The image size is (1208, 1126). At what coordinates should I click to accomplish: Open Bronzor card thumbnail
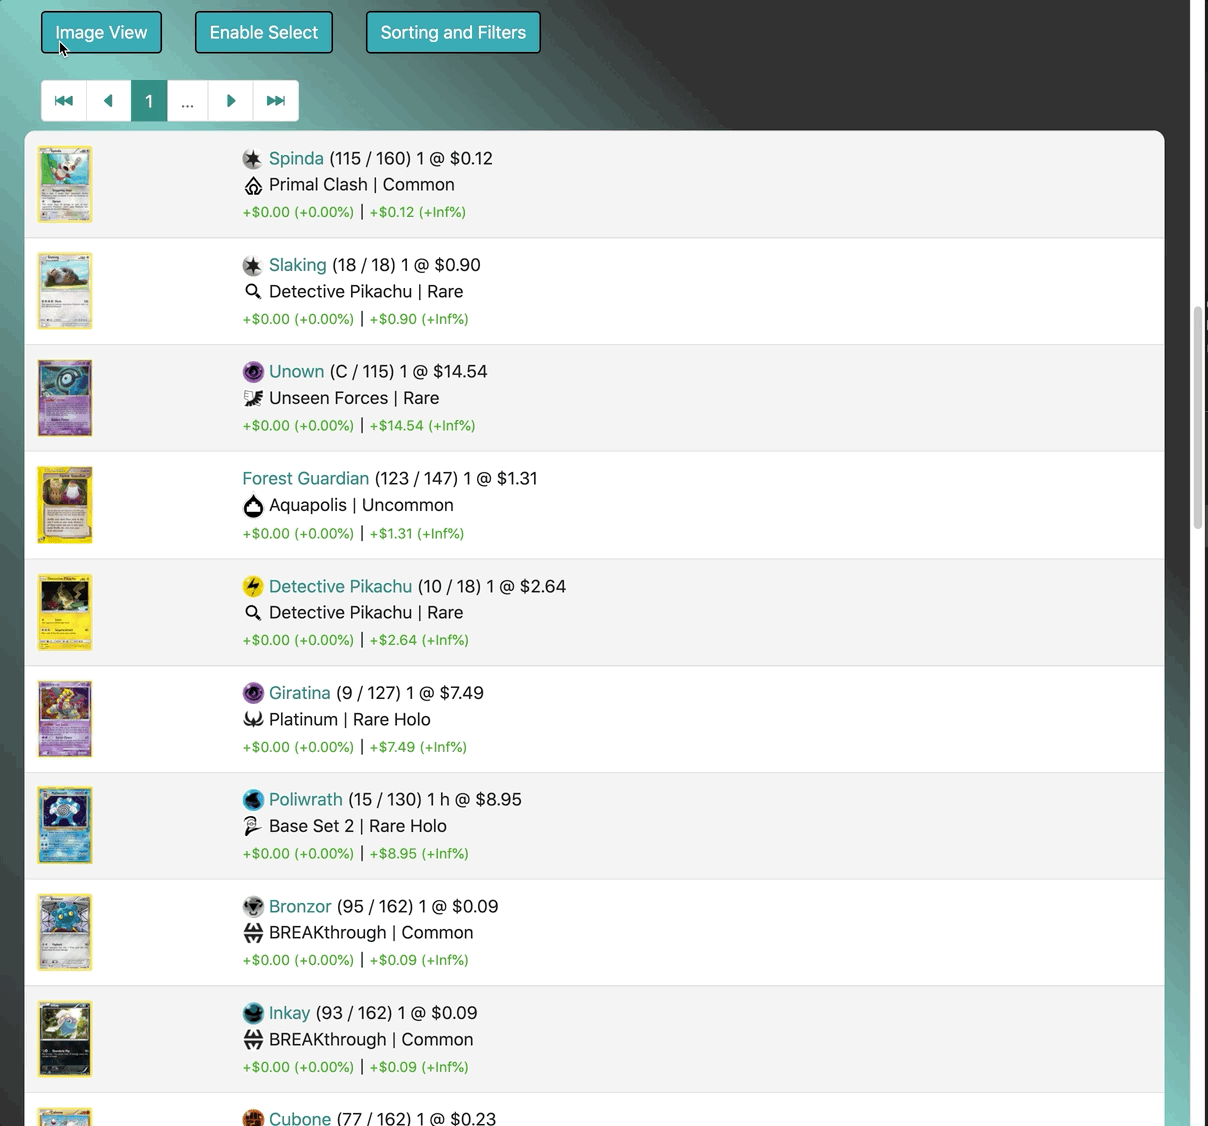tap(65, 933)
